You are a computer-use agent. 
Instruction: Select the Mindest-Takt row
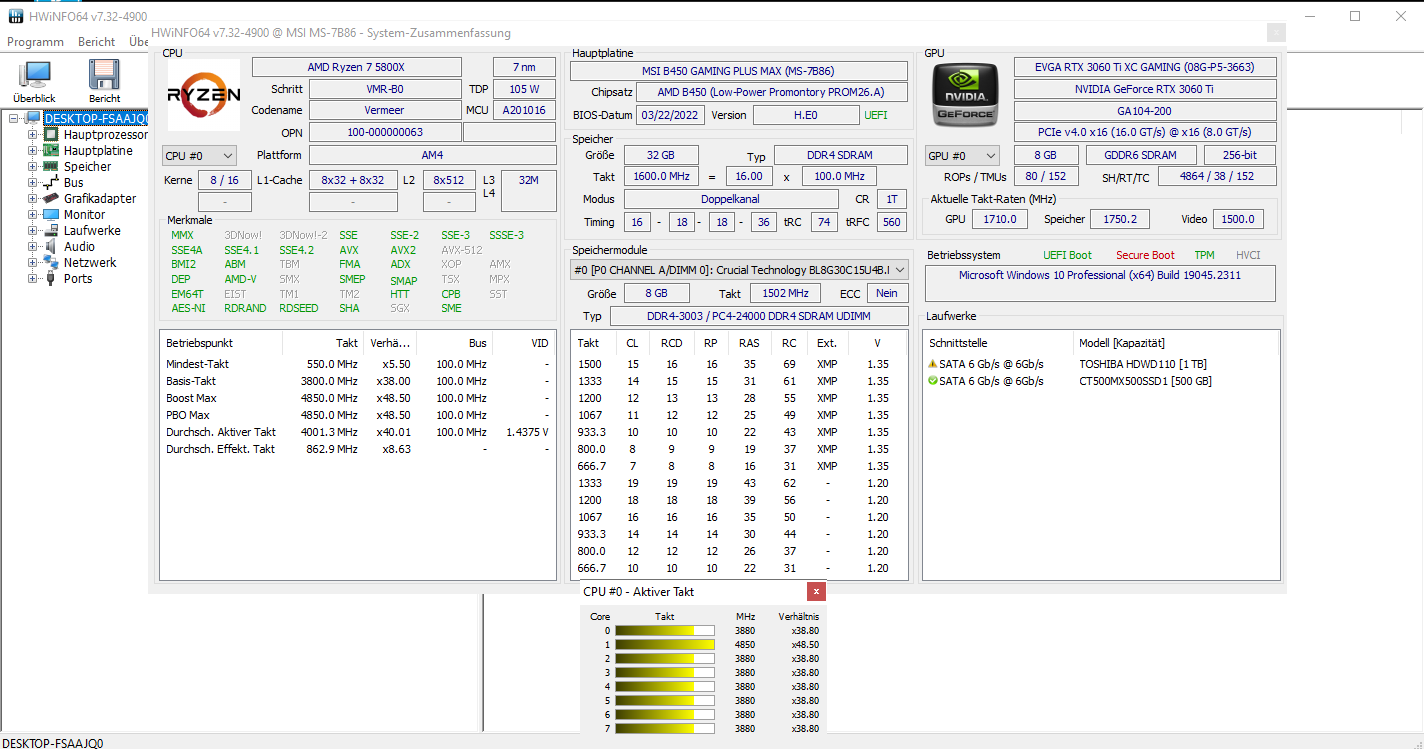pos(357,364)
